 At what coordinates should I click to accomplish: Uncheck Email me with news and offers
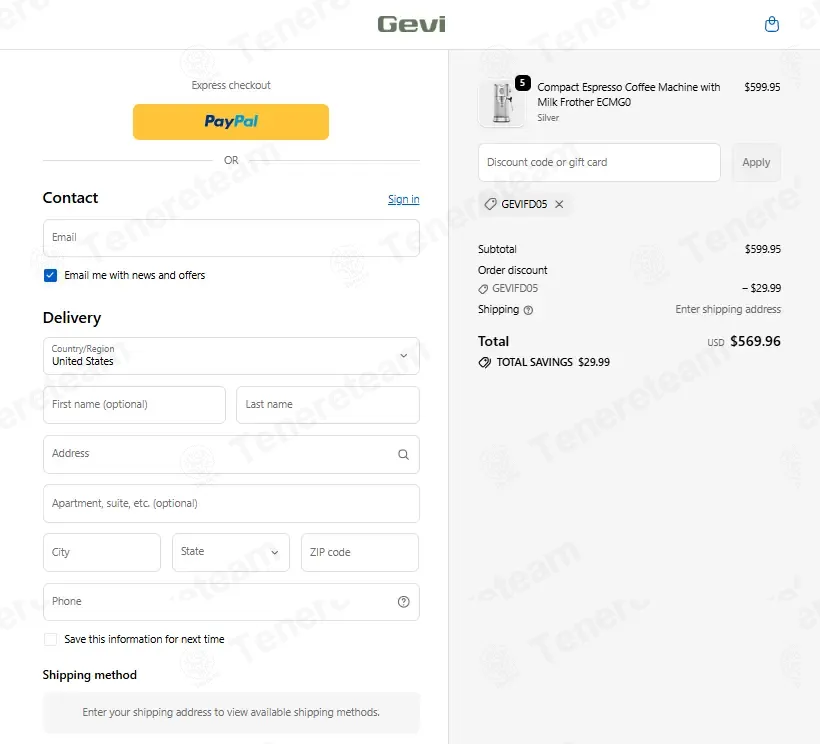tap(50, 276)
